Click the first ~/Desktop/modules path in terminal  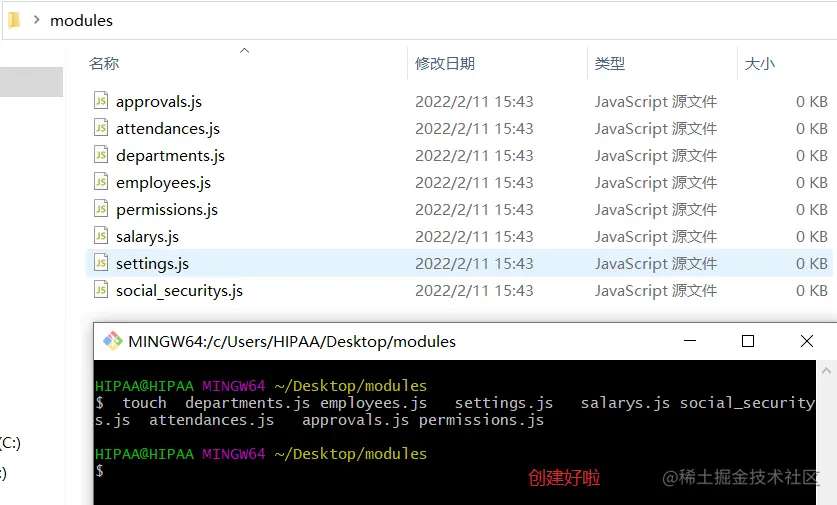coord(351,385)
